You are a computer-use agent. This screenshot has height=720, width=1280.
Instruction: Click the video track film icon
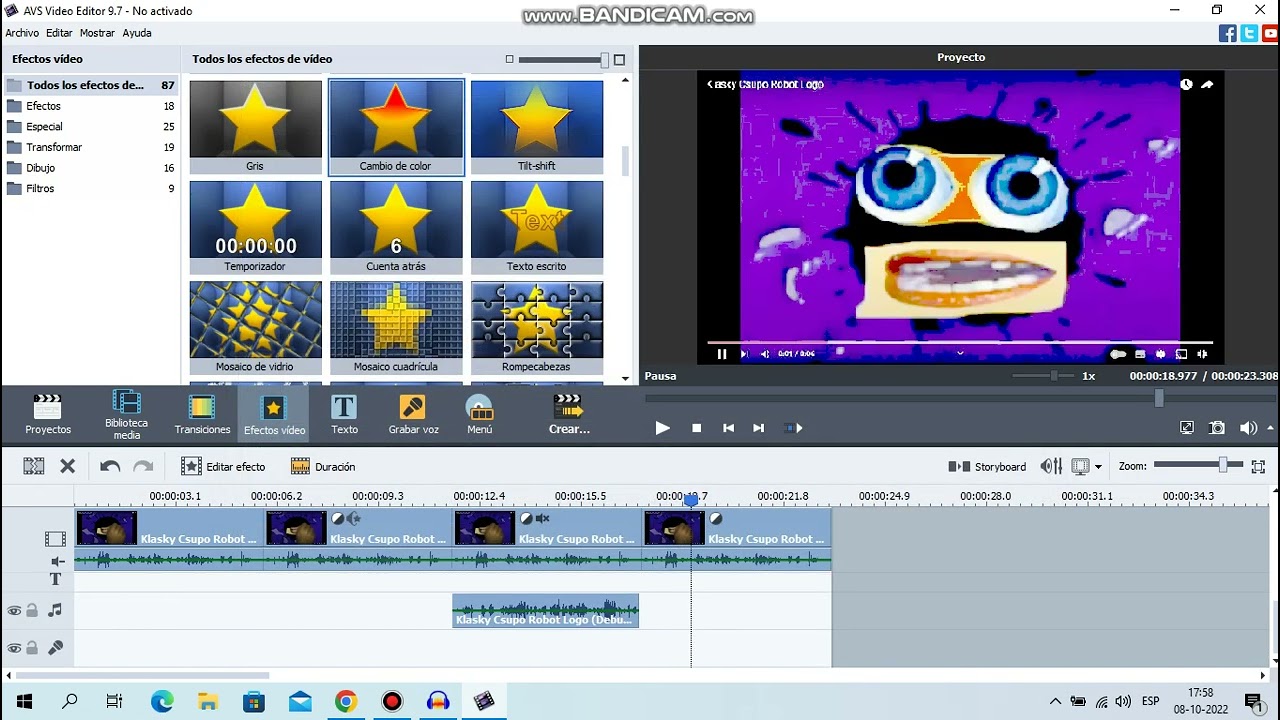[x=55, y=539]
